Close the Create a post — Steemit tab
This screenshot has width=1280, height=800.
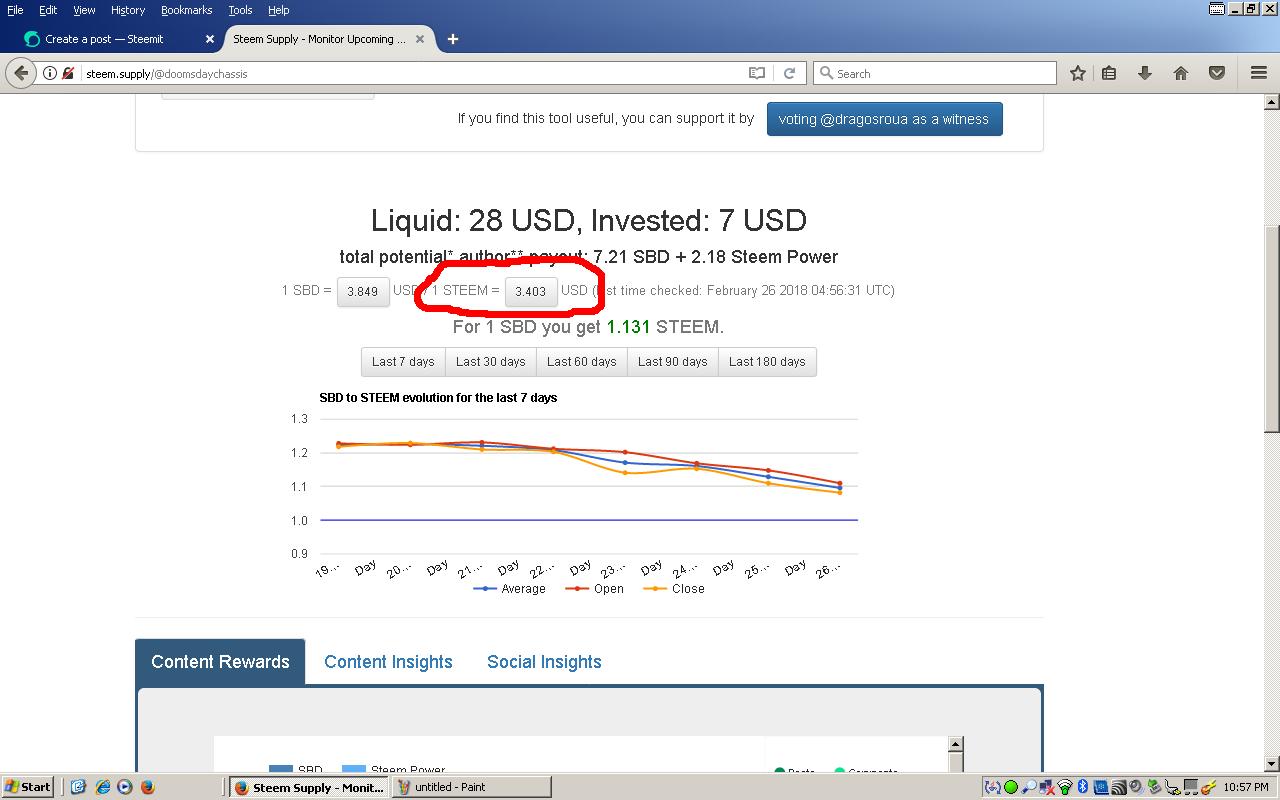(210, 39)
